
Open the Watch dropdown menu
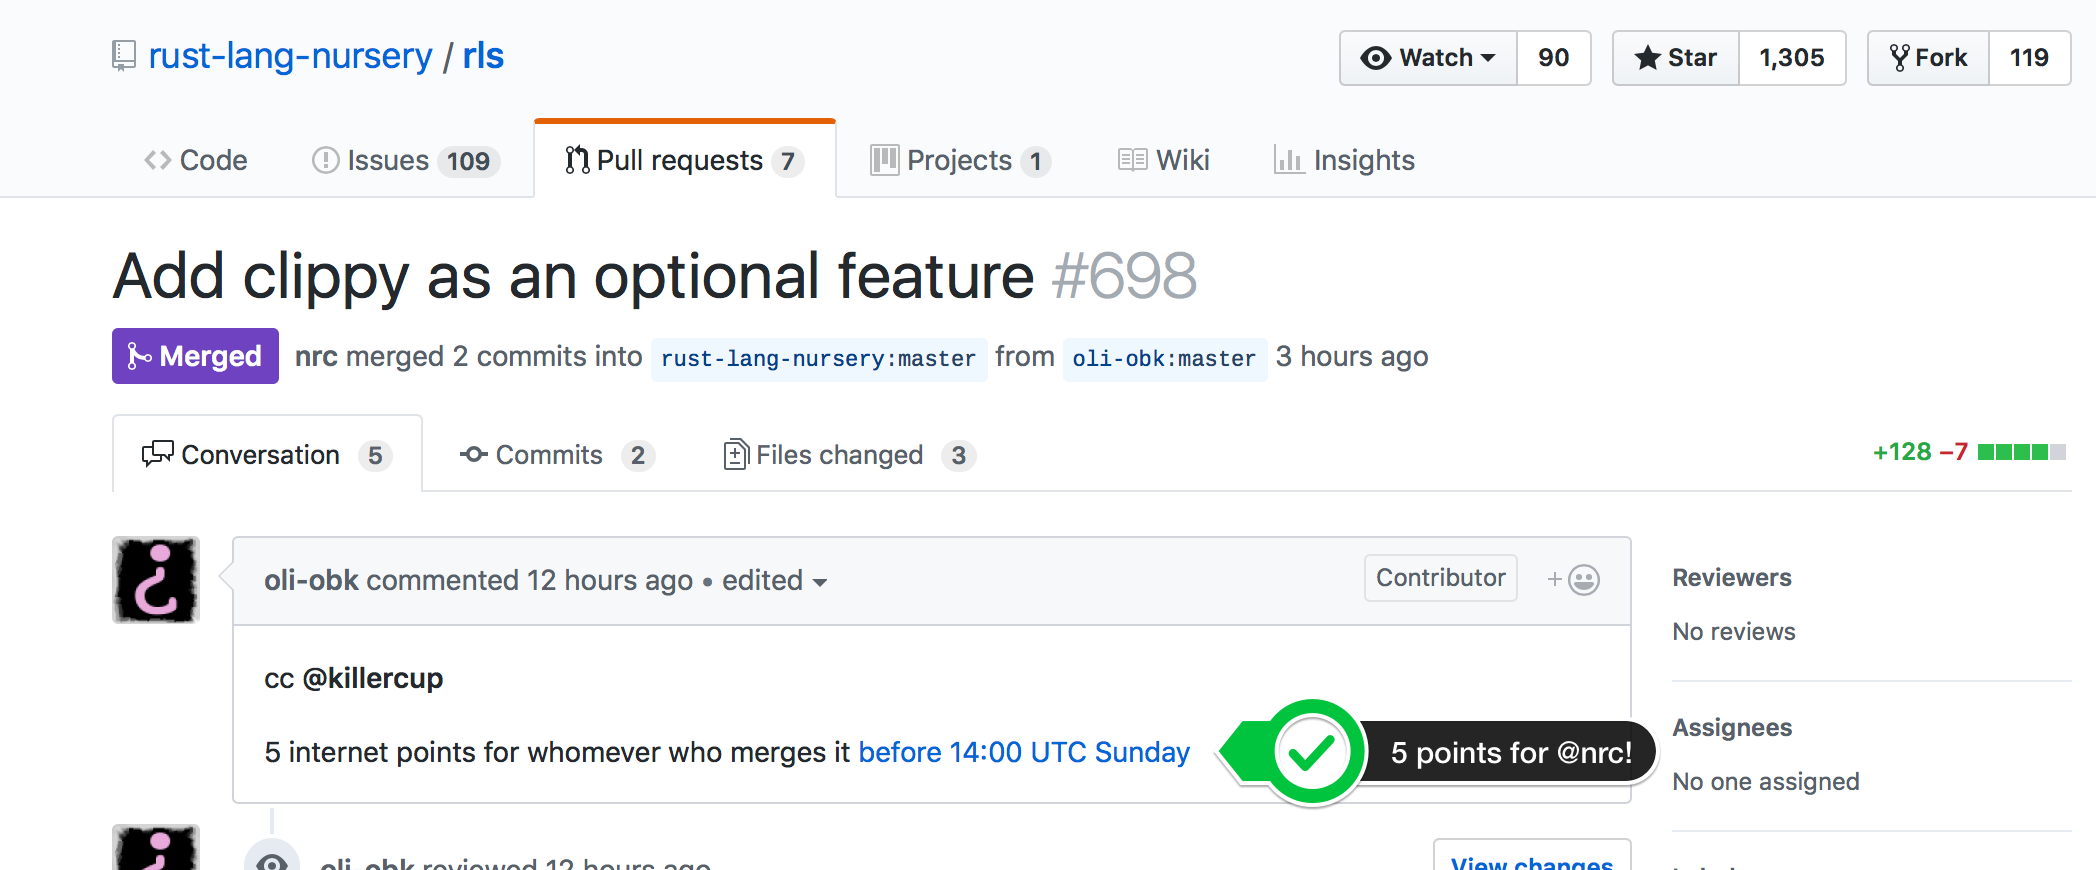tap(1428, 58)
